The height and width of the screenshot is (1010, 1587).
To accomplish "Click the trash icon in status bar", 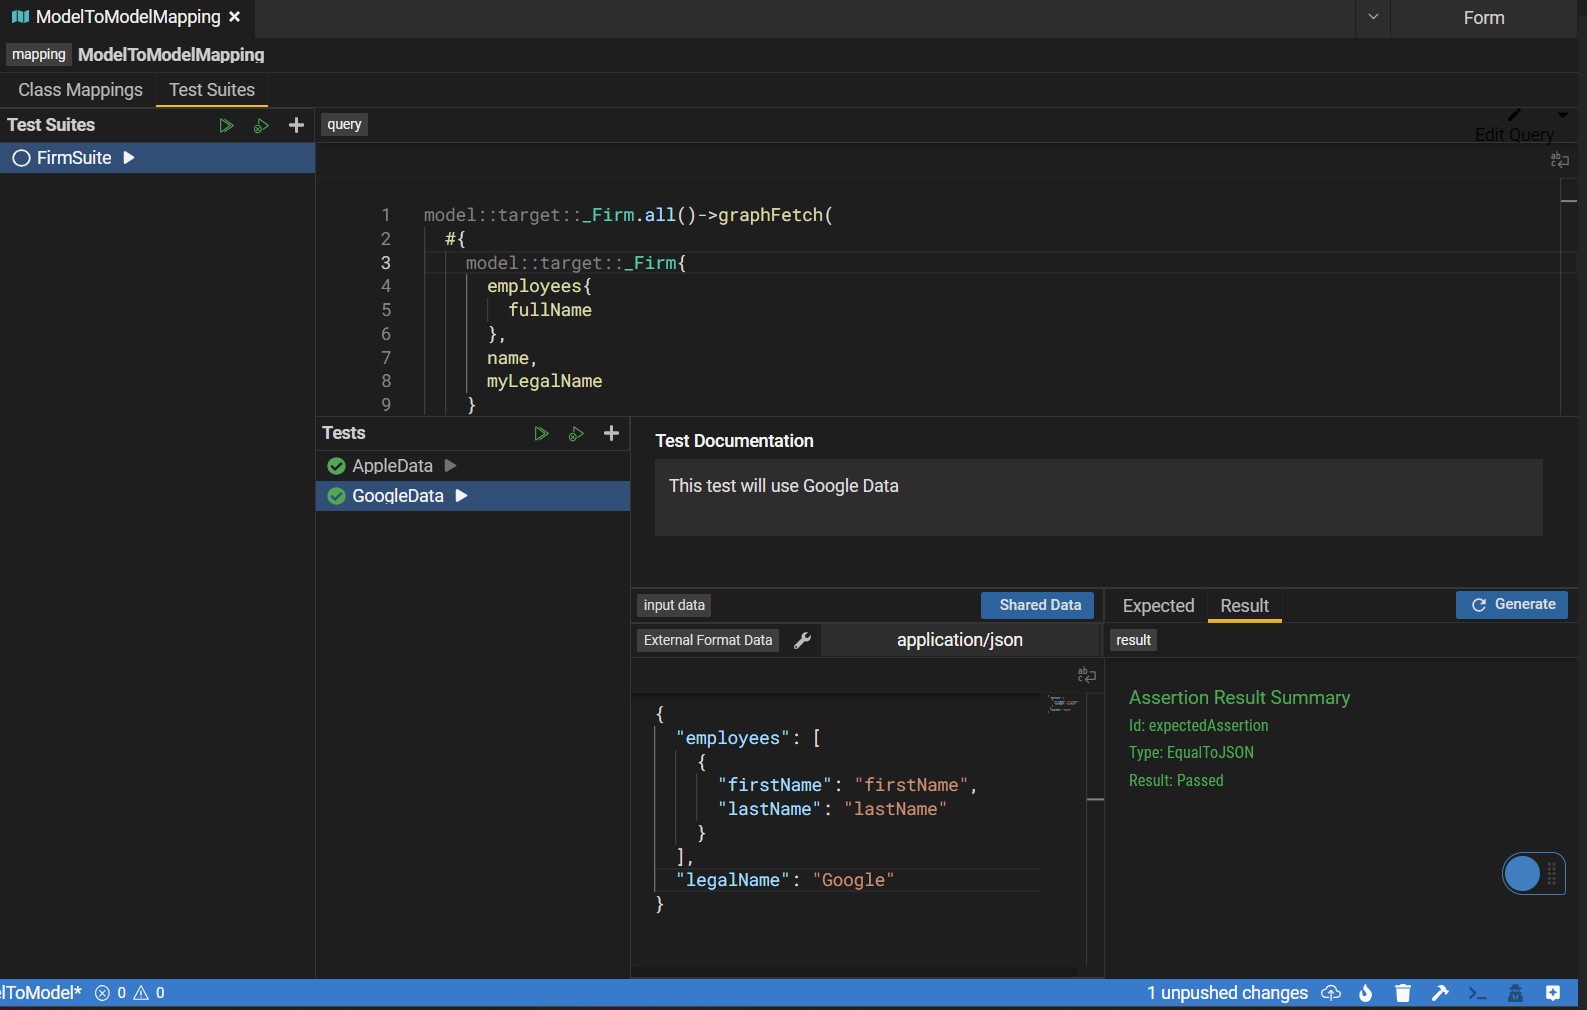I will click(x=1403, y=993).
